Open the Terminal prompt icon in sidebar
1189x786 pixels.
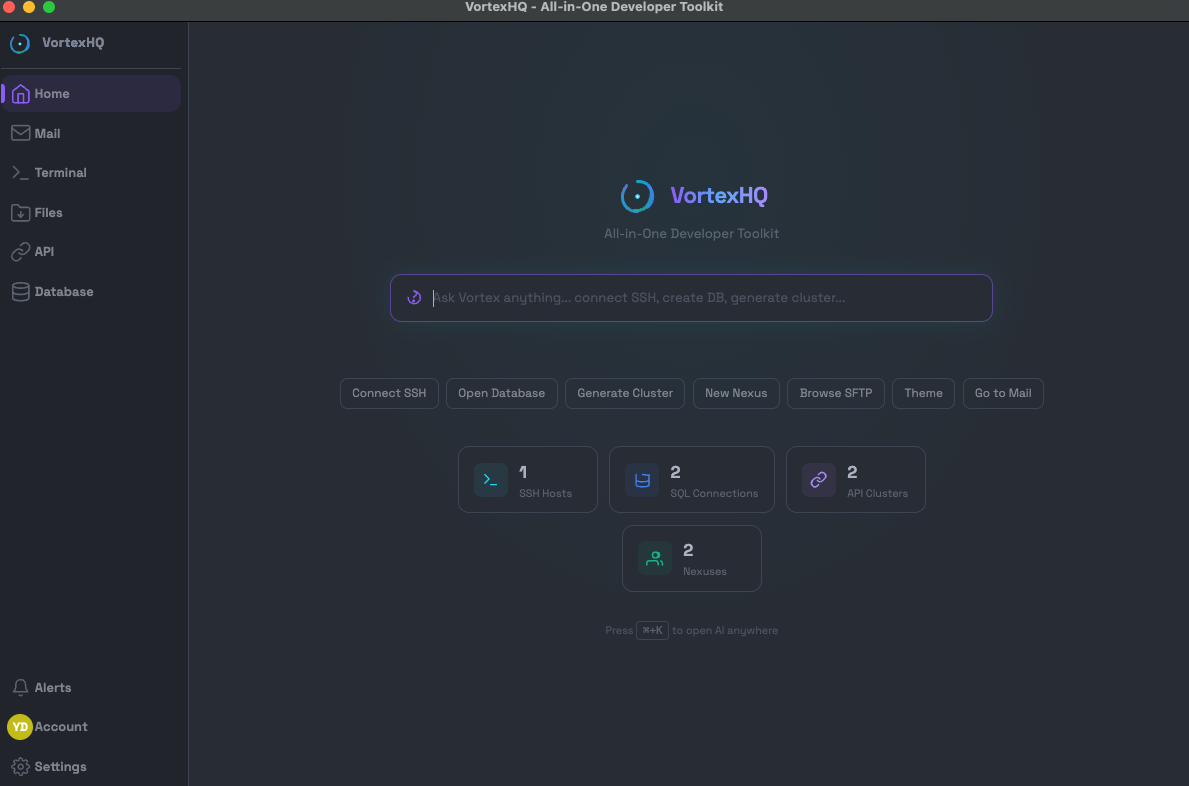pos(20,173)
